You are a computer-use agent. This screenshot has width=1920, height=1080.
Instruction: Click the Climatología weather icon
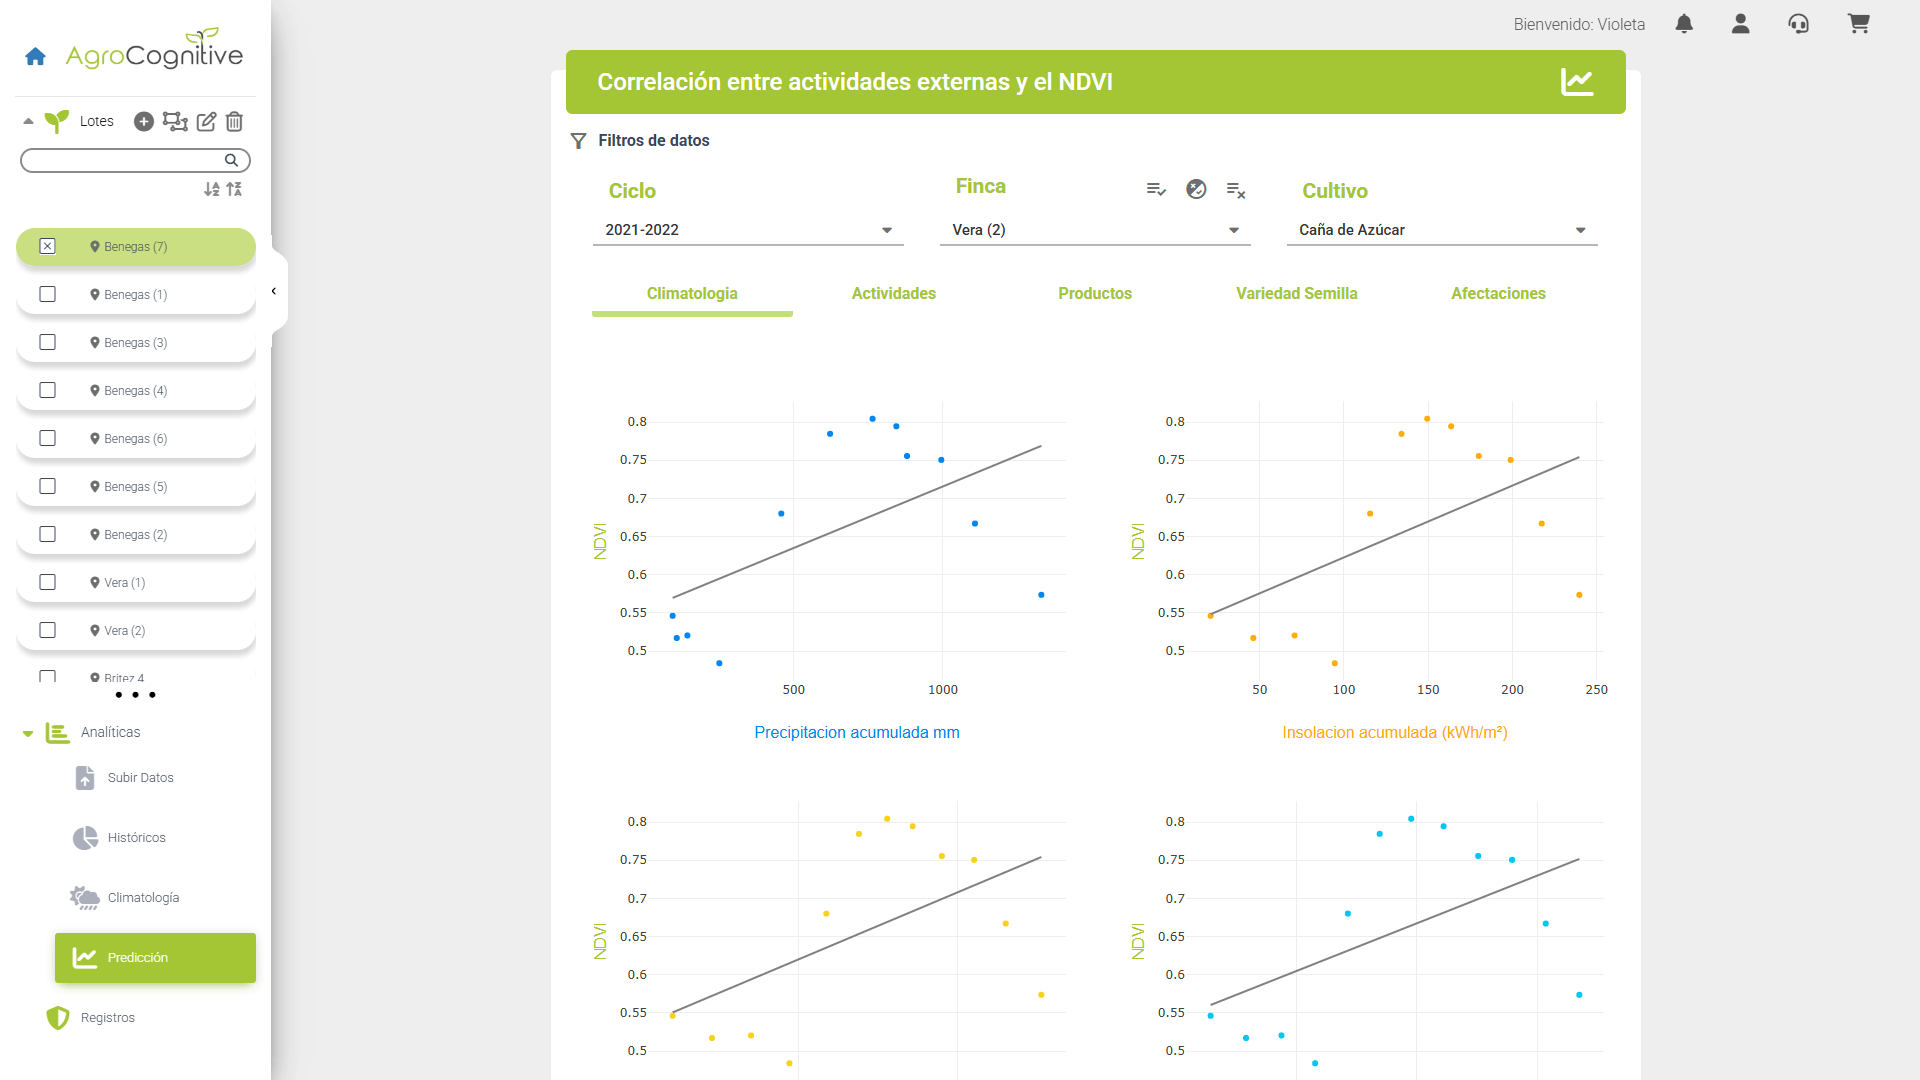[85, 898]
